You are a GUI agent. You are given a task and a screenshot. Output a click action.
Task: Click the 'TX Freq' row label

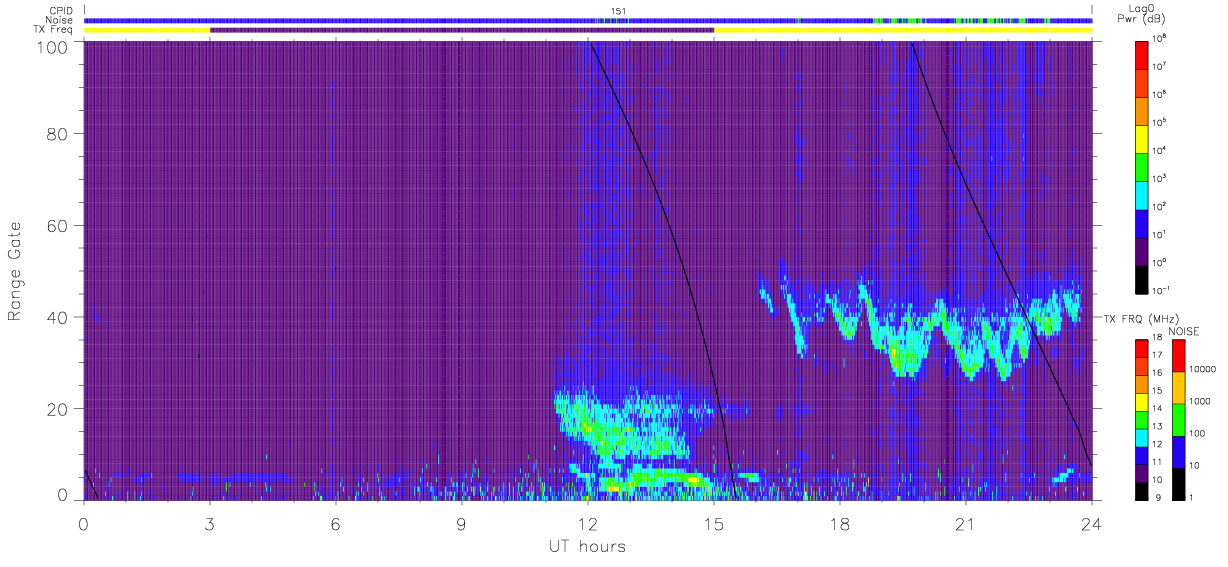54,30
